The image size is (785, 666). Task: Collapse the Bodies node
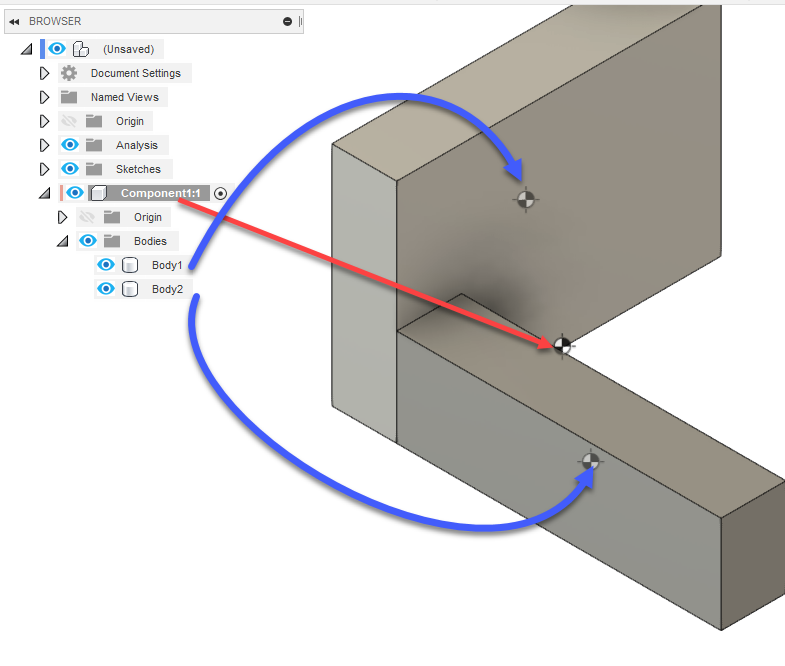click(x=63, y=241)
